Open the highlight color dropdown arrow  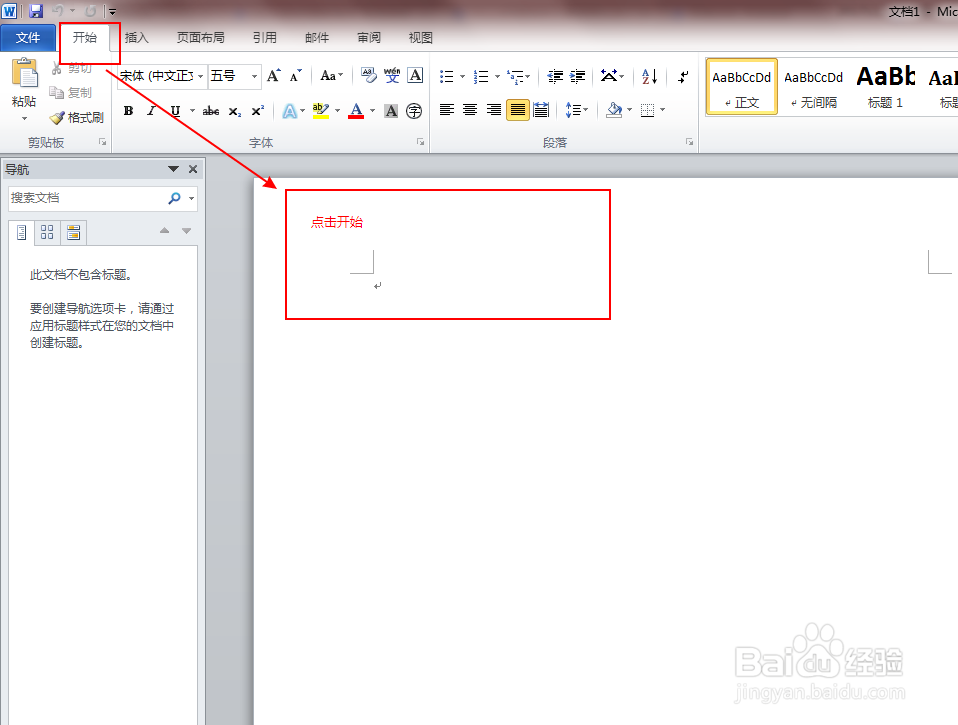click(337, 111)
